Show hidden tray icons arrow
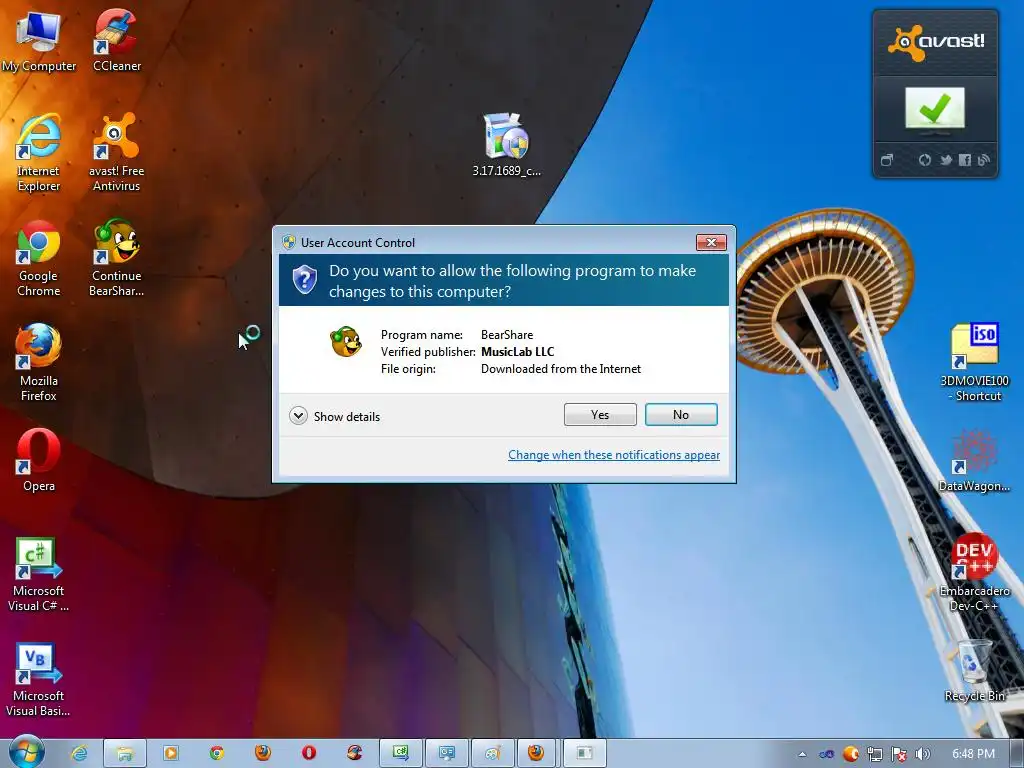Screen dimensions: 1024x768 pos(802,754)
